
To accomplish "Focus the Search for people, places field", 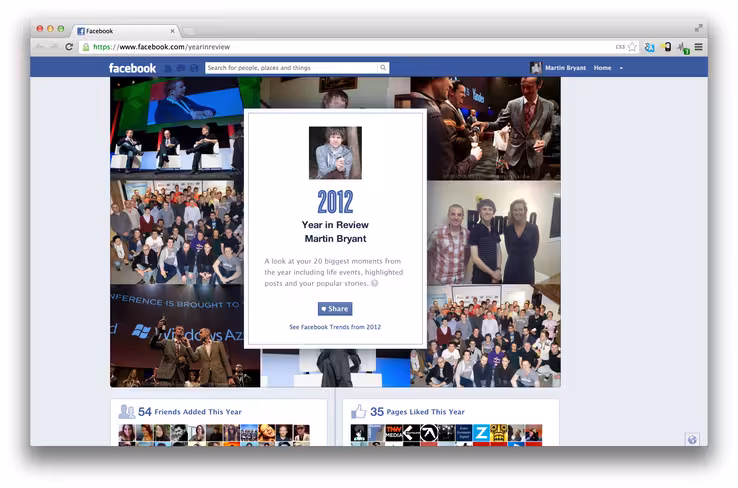I will 292,68.
